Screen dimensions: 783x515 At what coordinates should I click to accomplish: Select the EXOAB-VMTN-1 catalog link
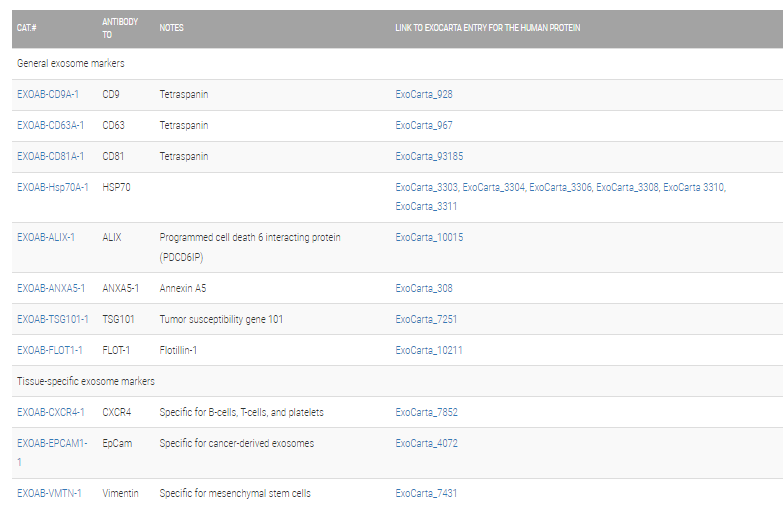coord(49,493)
